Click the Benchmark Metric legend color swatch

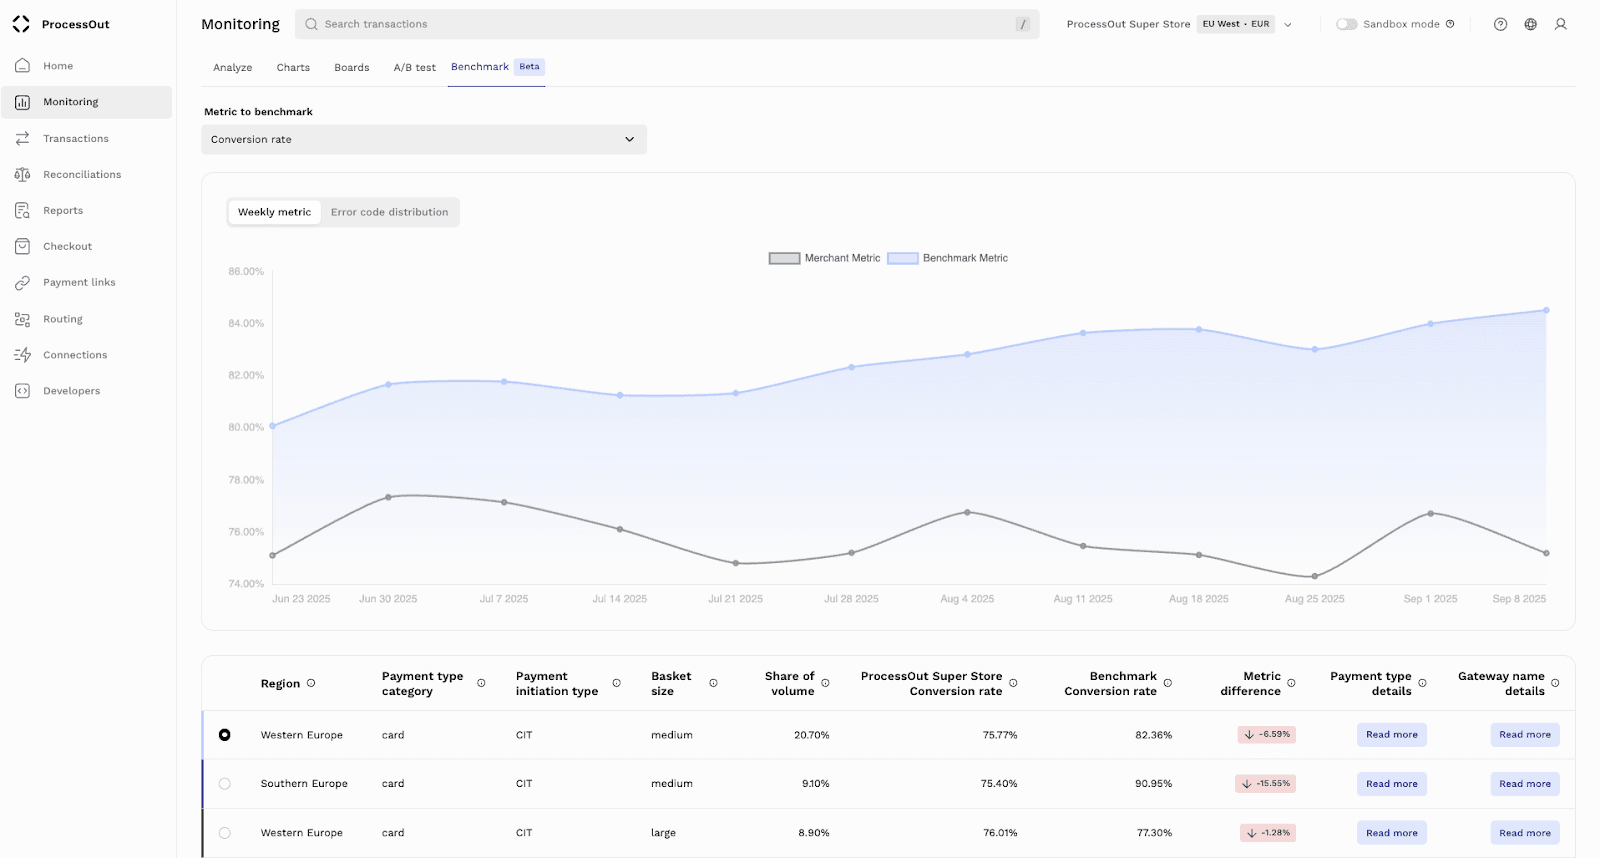coord(902,258)
